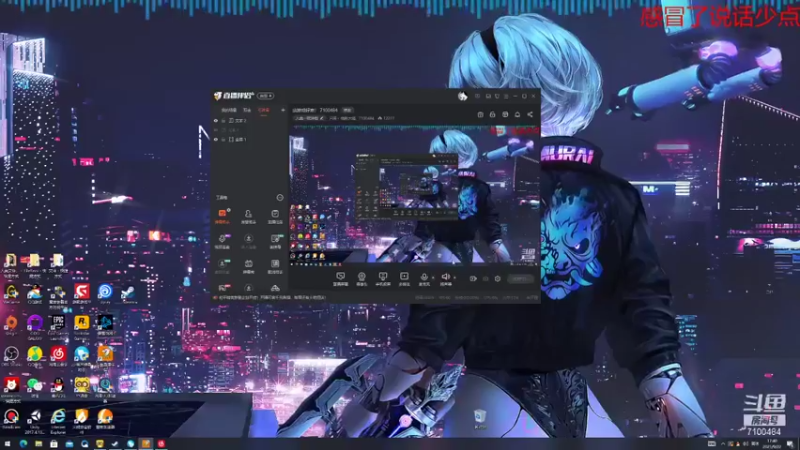Open the red Garena G desktop icon
800x450 pixels.
point(82,293)
